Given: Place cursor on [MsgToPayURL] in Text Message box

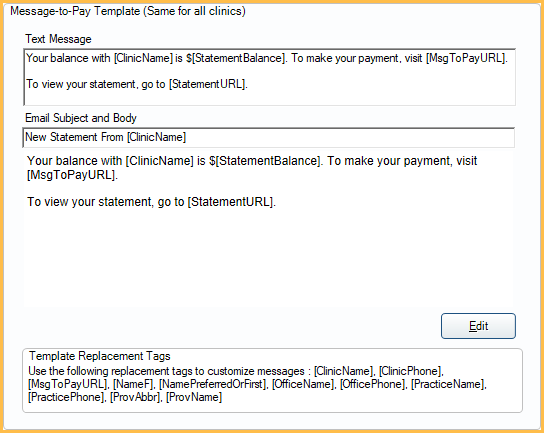Looking at the screenshot, I should (x=466, y=58).
